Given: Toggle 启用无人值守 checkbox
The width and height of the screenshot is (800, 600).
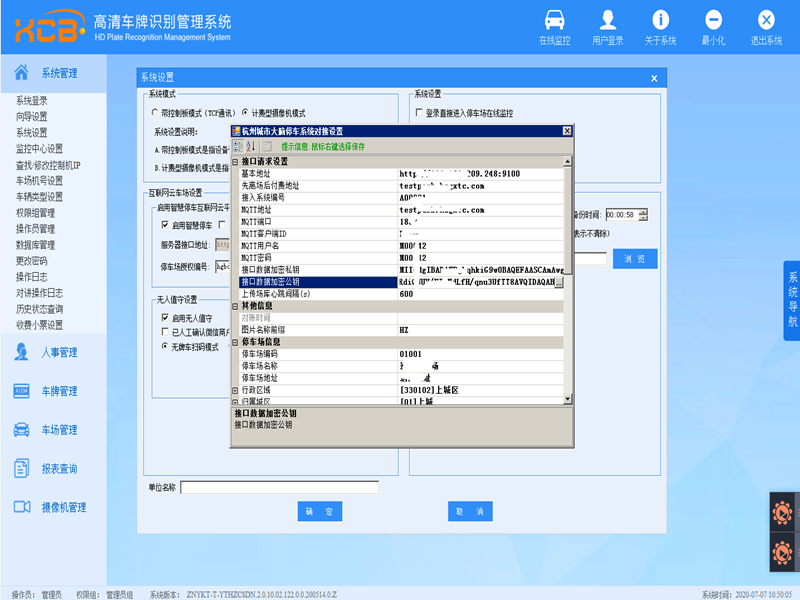Looking at the screenshot, I should point(166,318).
